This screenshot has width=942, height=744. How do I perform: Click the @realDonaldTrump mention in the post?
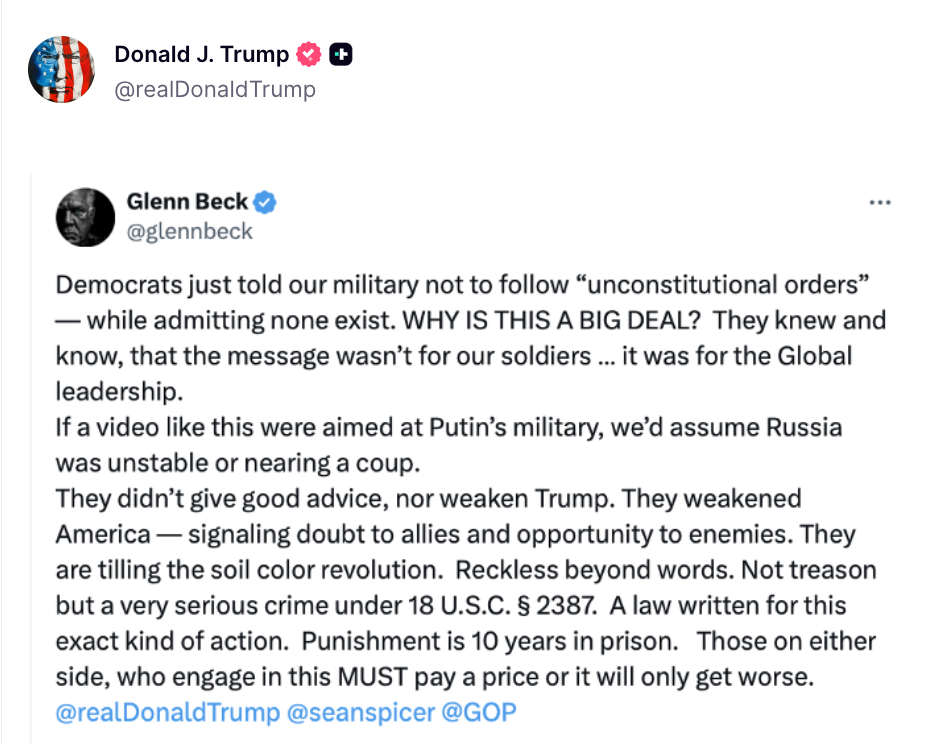pos(167,713)
